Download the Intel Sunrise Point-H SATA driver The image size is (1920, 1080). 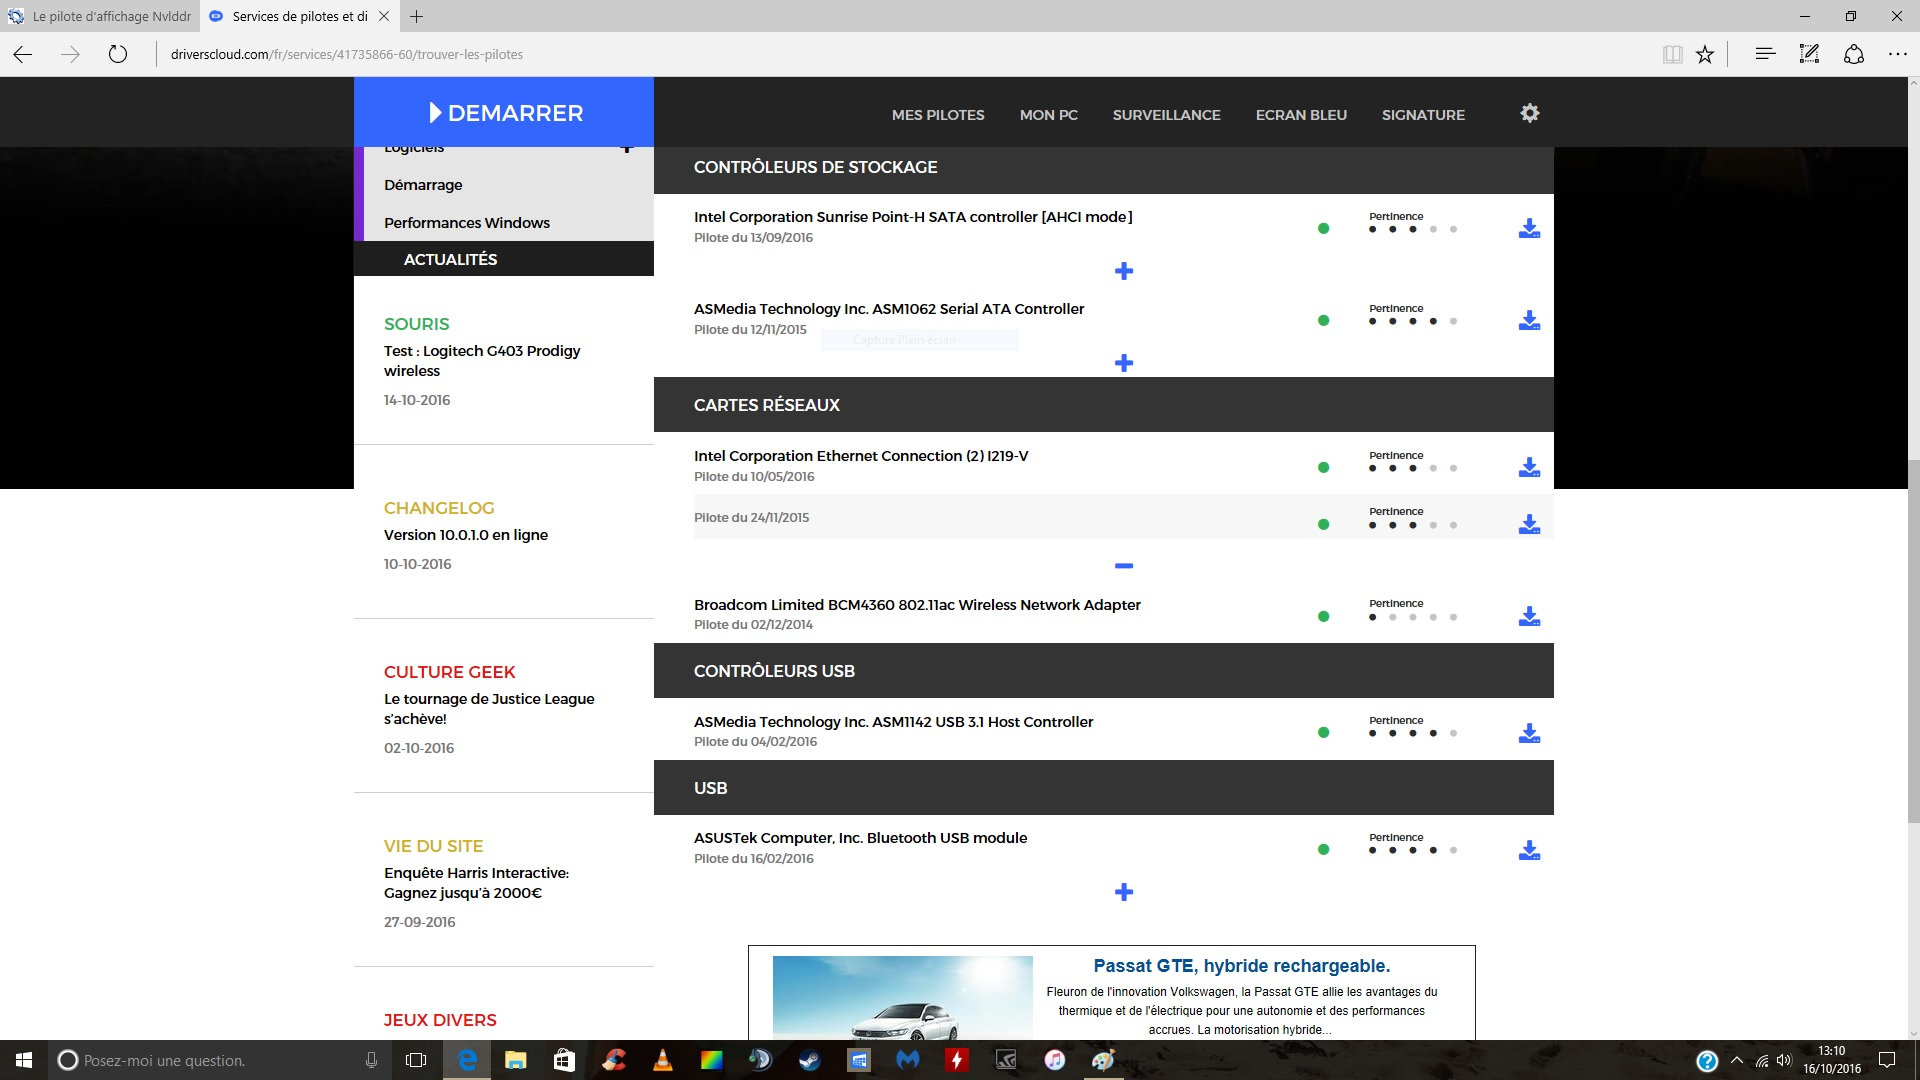pos(1529,229)
